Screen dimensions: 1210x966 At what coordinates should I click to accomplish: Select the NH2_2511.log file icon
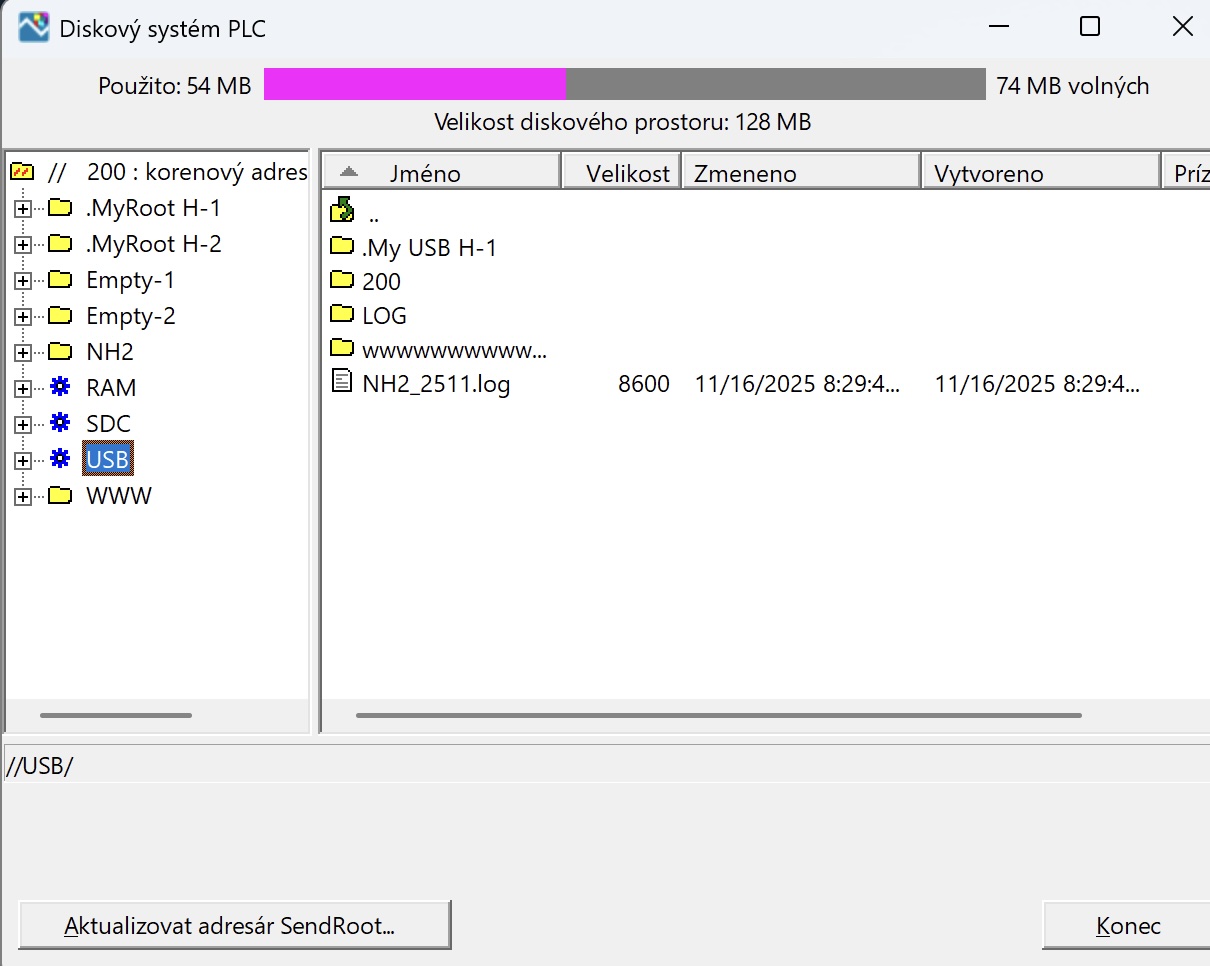[x=342, y=382]
